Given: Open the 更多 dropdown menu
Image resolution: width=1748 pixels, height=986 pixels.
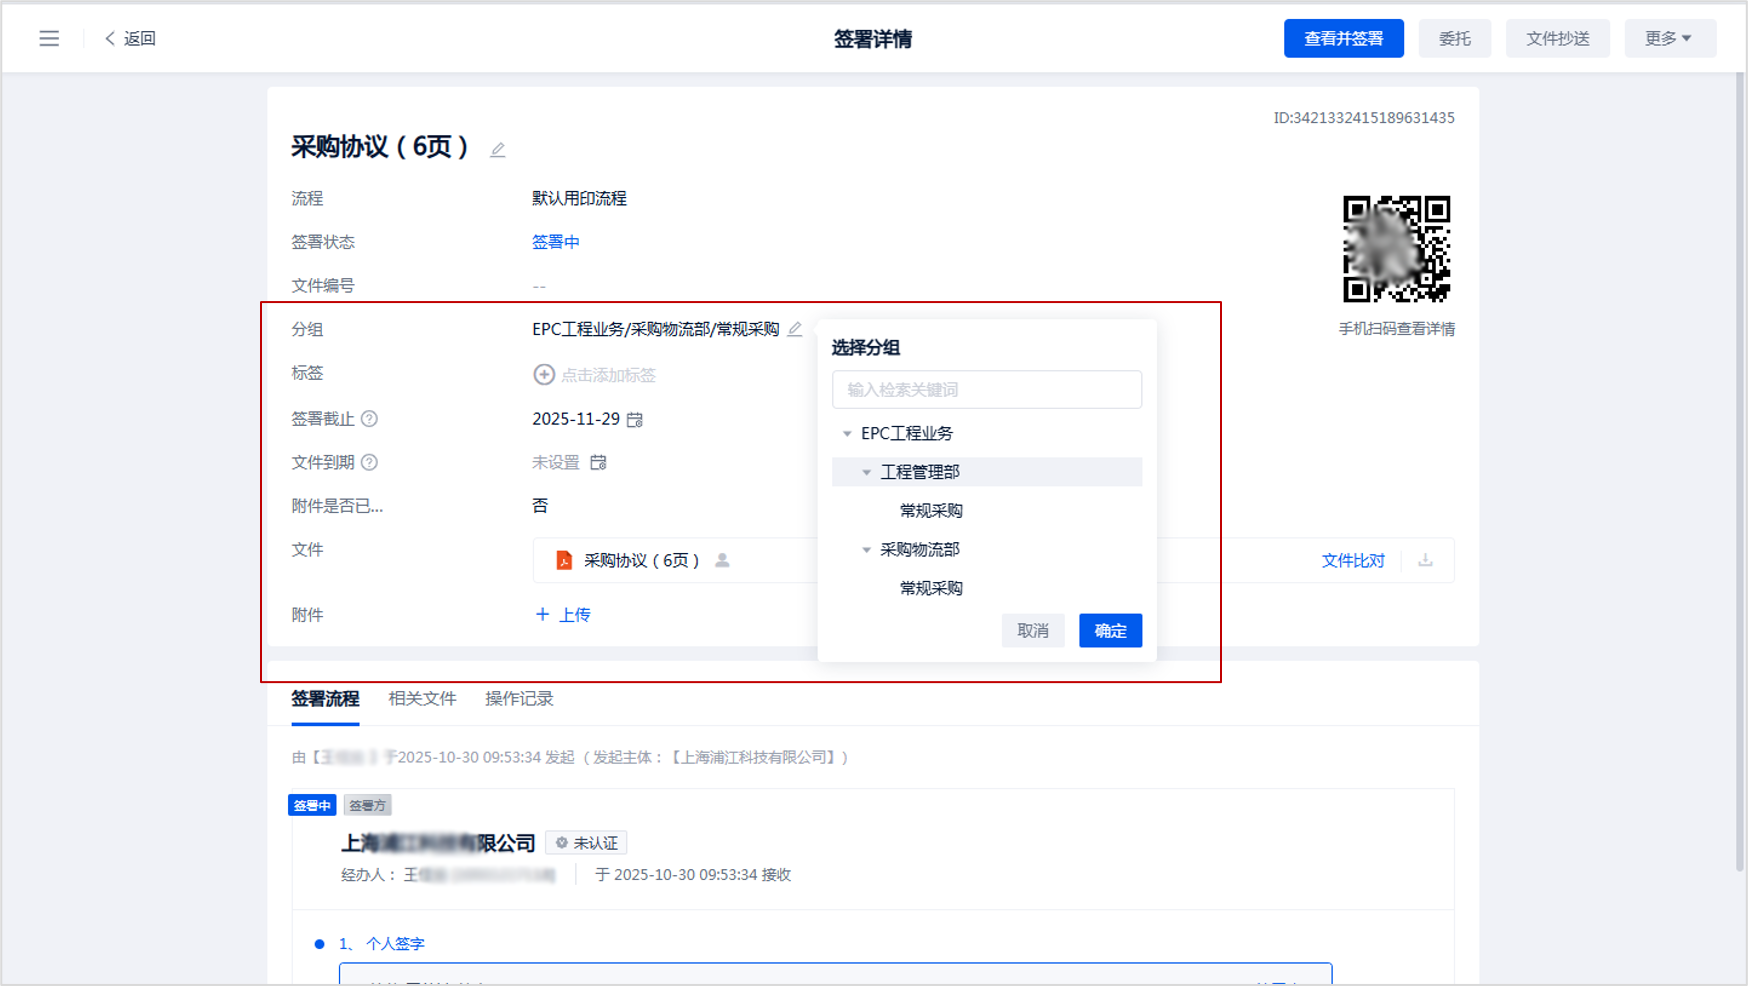Looking at the screenshot, I should (1669, 39).
